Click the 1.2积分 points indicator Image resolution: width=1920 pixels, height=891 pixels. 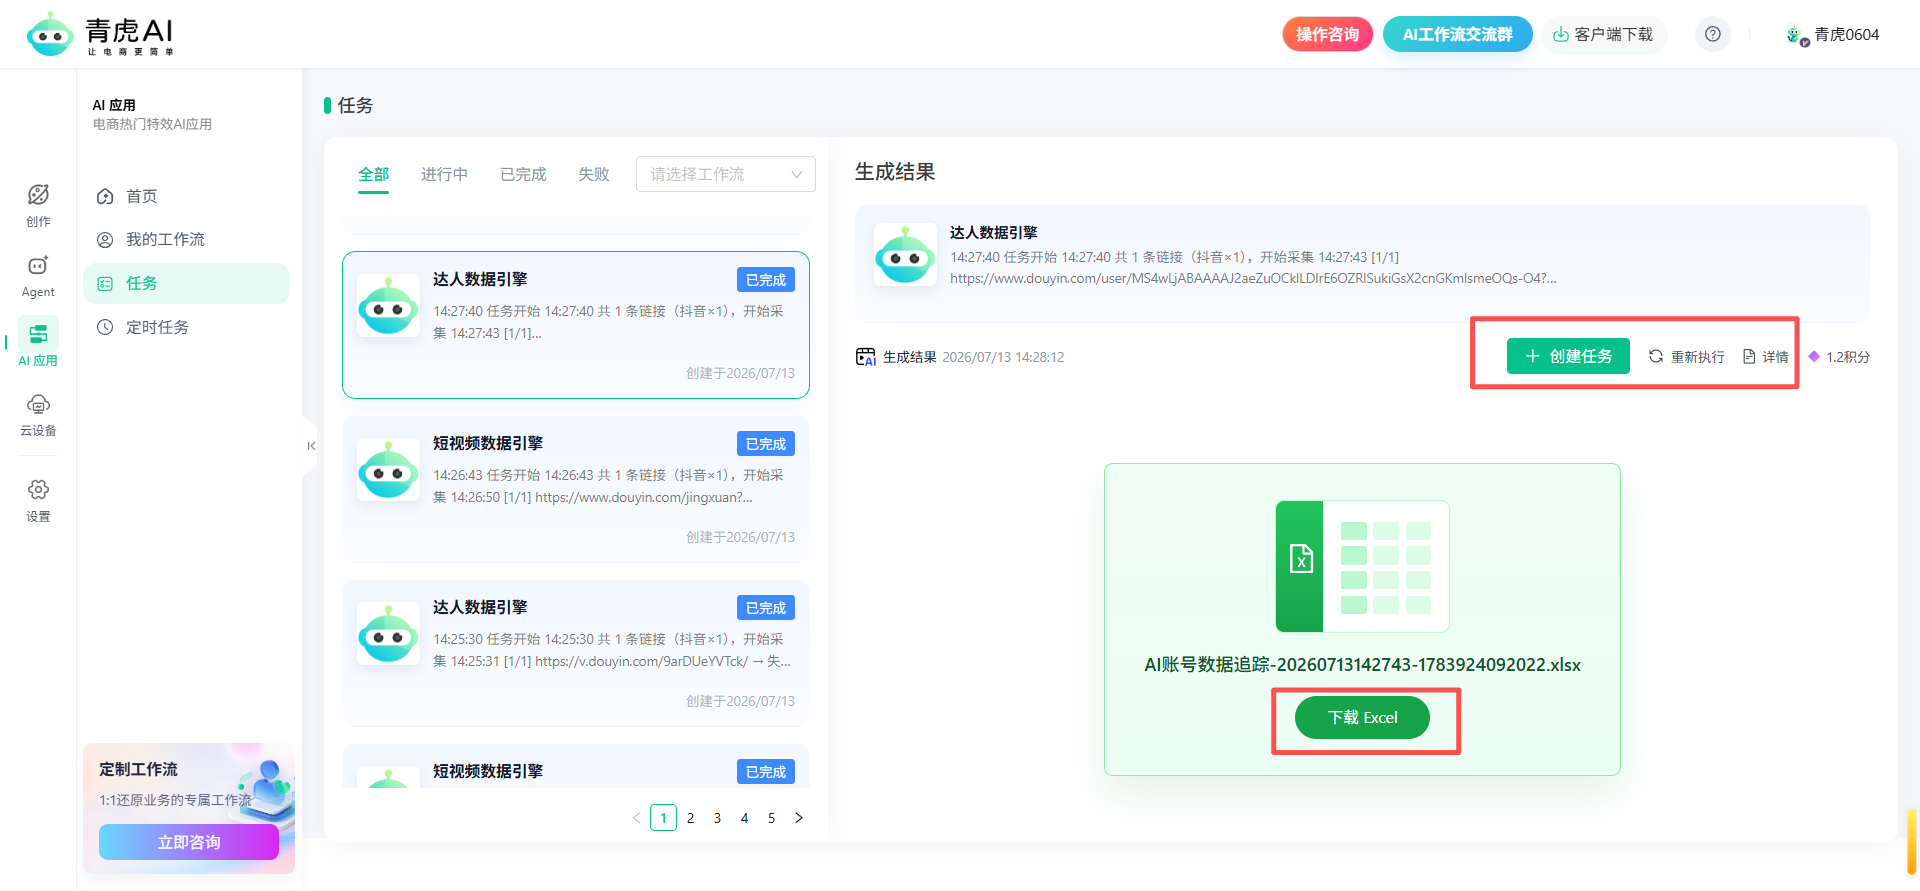pyautogui.click(x=1839, y=357)
